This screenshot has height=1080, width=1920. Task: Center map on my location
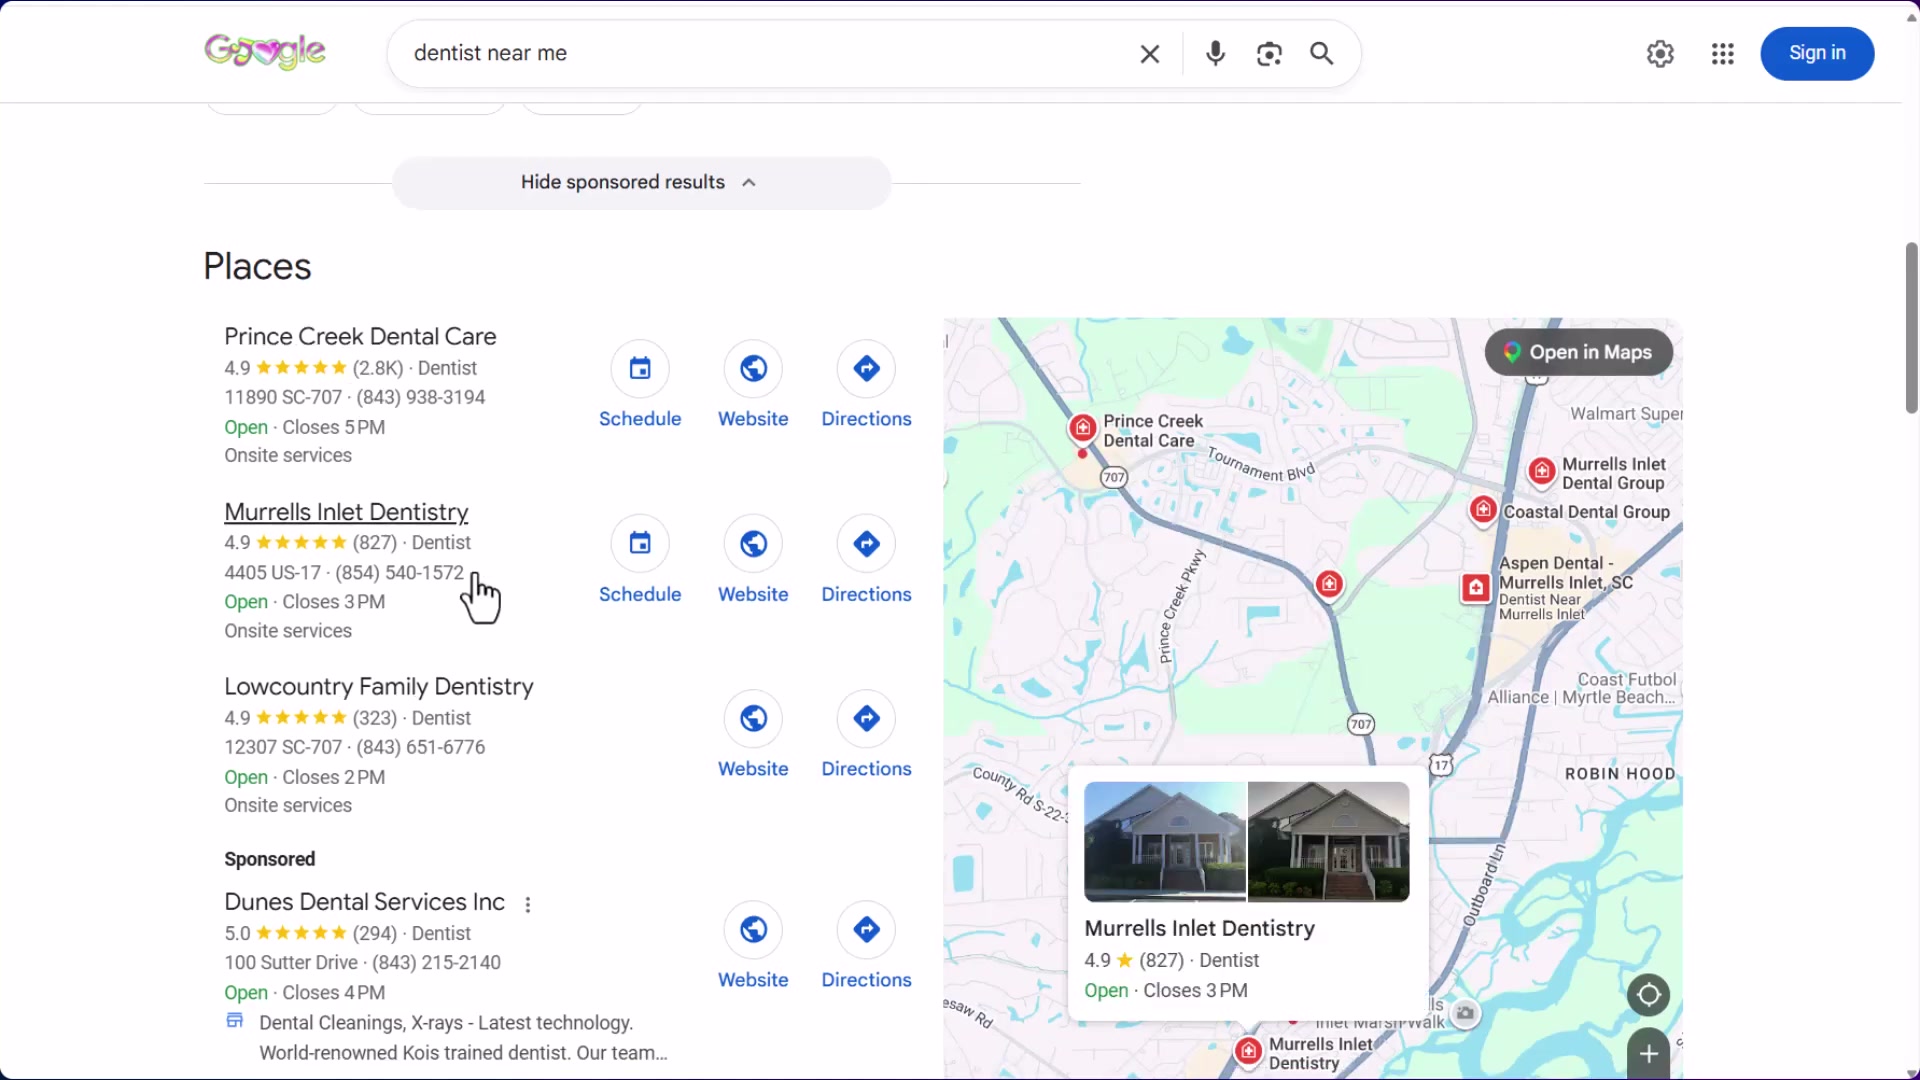coord(1648,995)
